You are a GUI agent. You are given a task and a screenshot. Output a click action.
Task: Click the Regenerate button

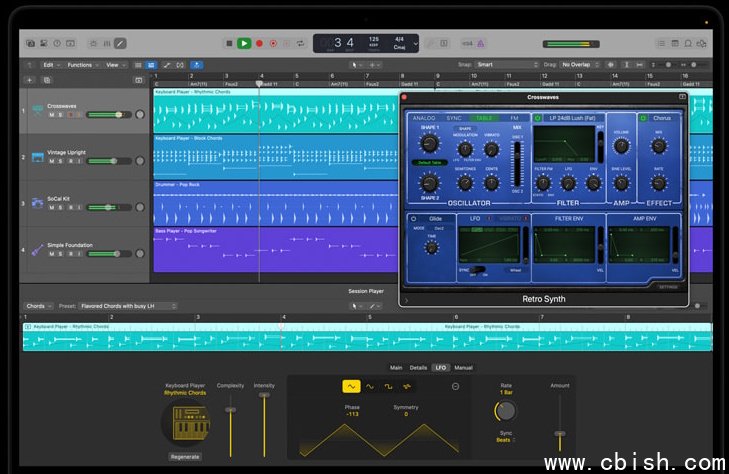coord(185,456)
